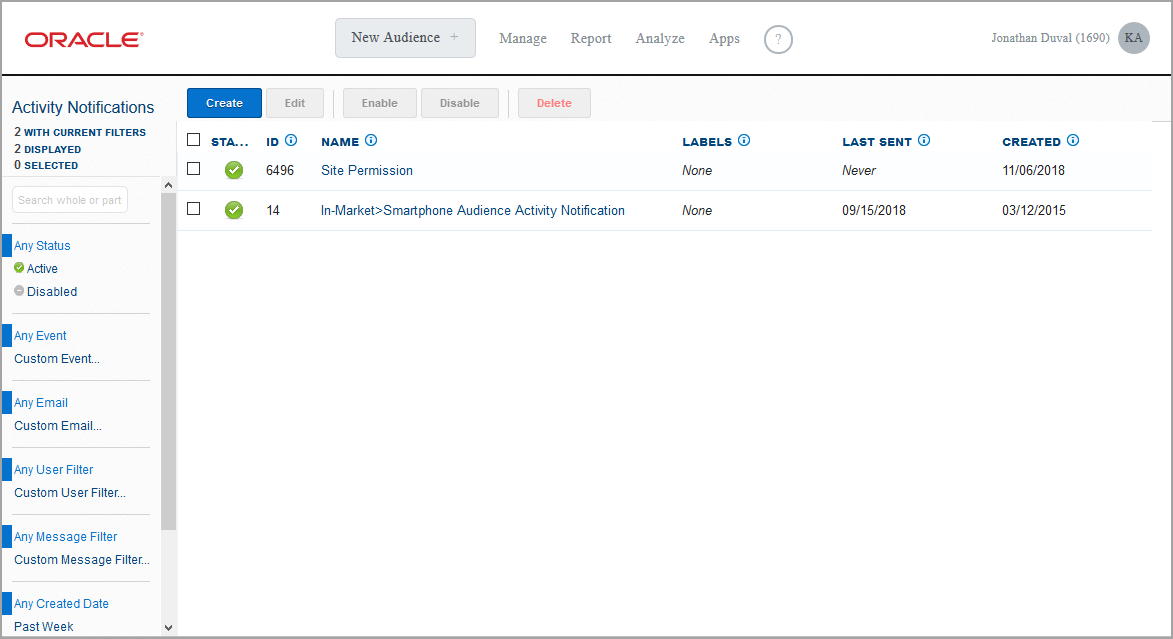Sort by the CREATED column header
Screen dimensions: 1173x639
tap(1032, 142)
